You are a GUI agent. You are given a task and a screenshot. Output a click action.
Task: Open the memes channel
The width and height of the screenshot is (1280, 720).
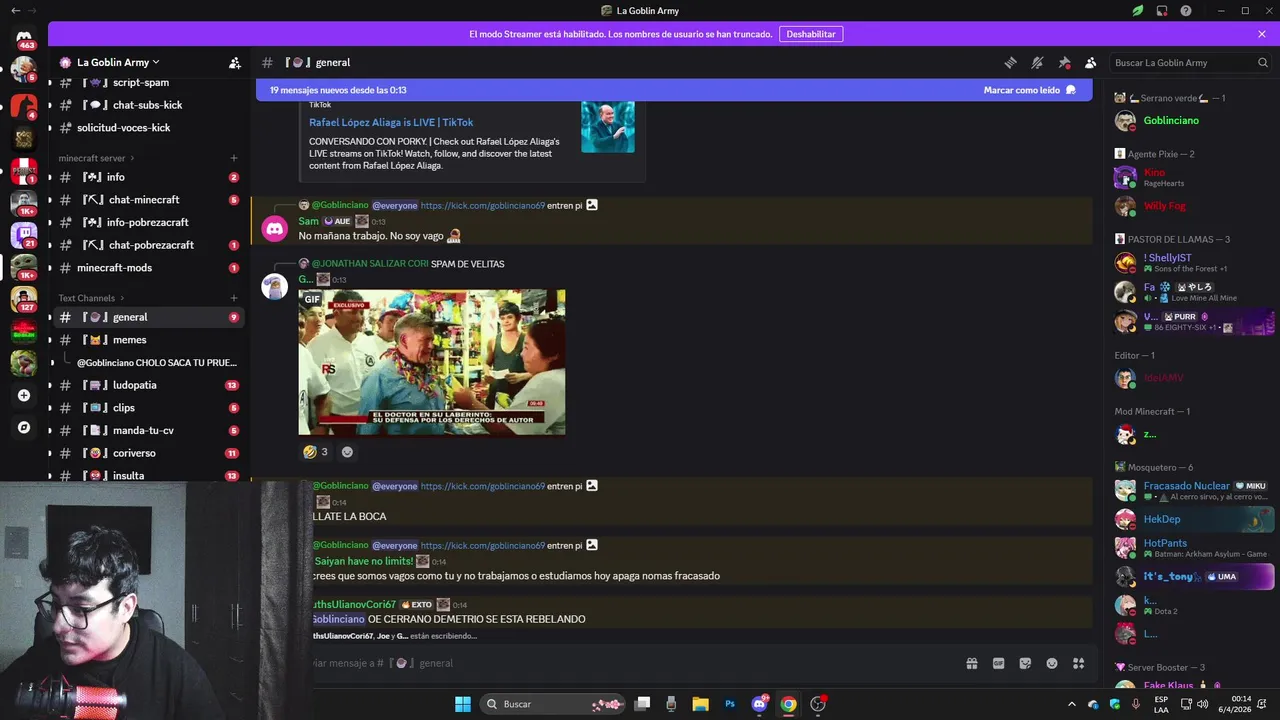147,340
